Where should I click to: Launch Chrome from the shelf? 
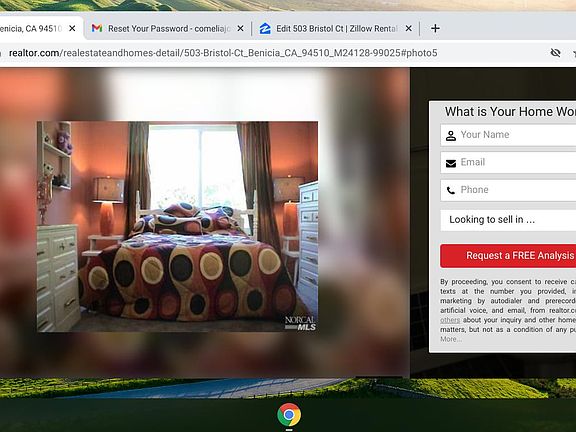pyautogui.click(x=289, y=415)
